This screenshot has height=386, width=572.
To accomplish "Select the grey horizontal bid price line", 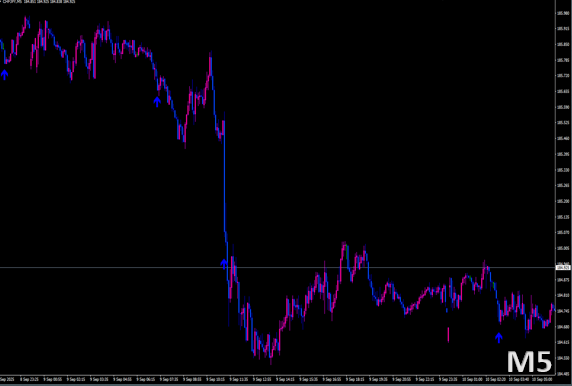I will click(277, 267).
